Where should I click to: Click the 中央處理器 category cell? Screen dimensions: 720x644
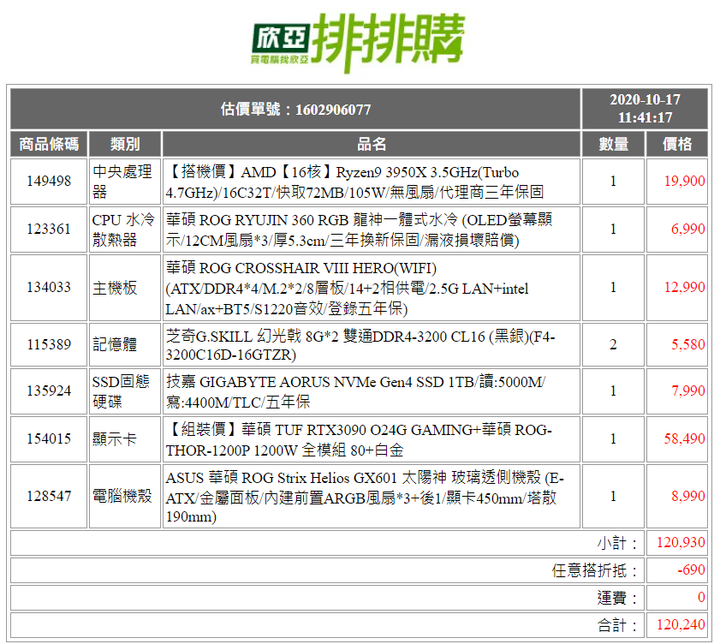pyautogui.click(x=125, y=181)
